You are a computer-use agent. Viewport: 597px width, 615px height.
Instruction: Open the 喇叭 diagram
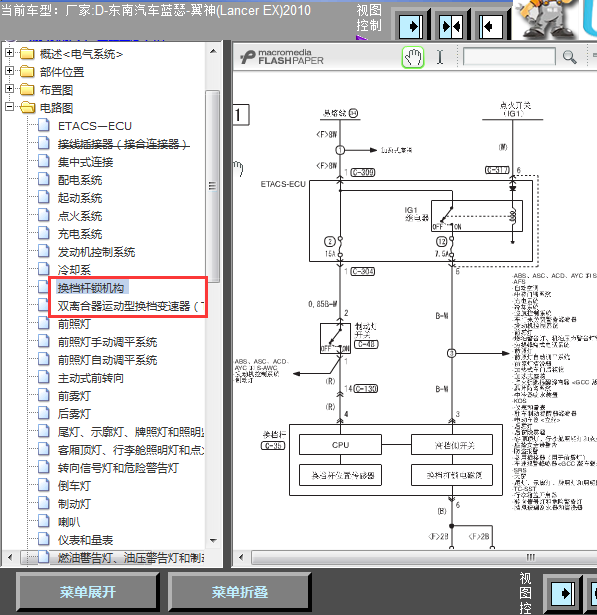69,522
